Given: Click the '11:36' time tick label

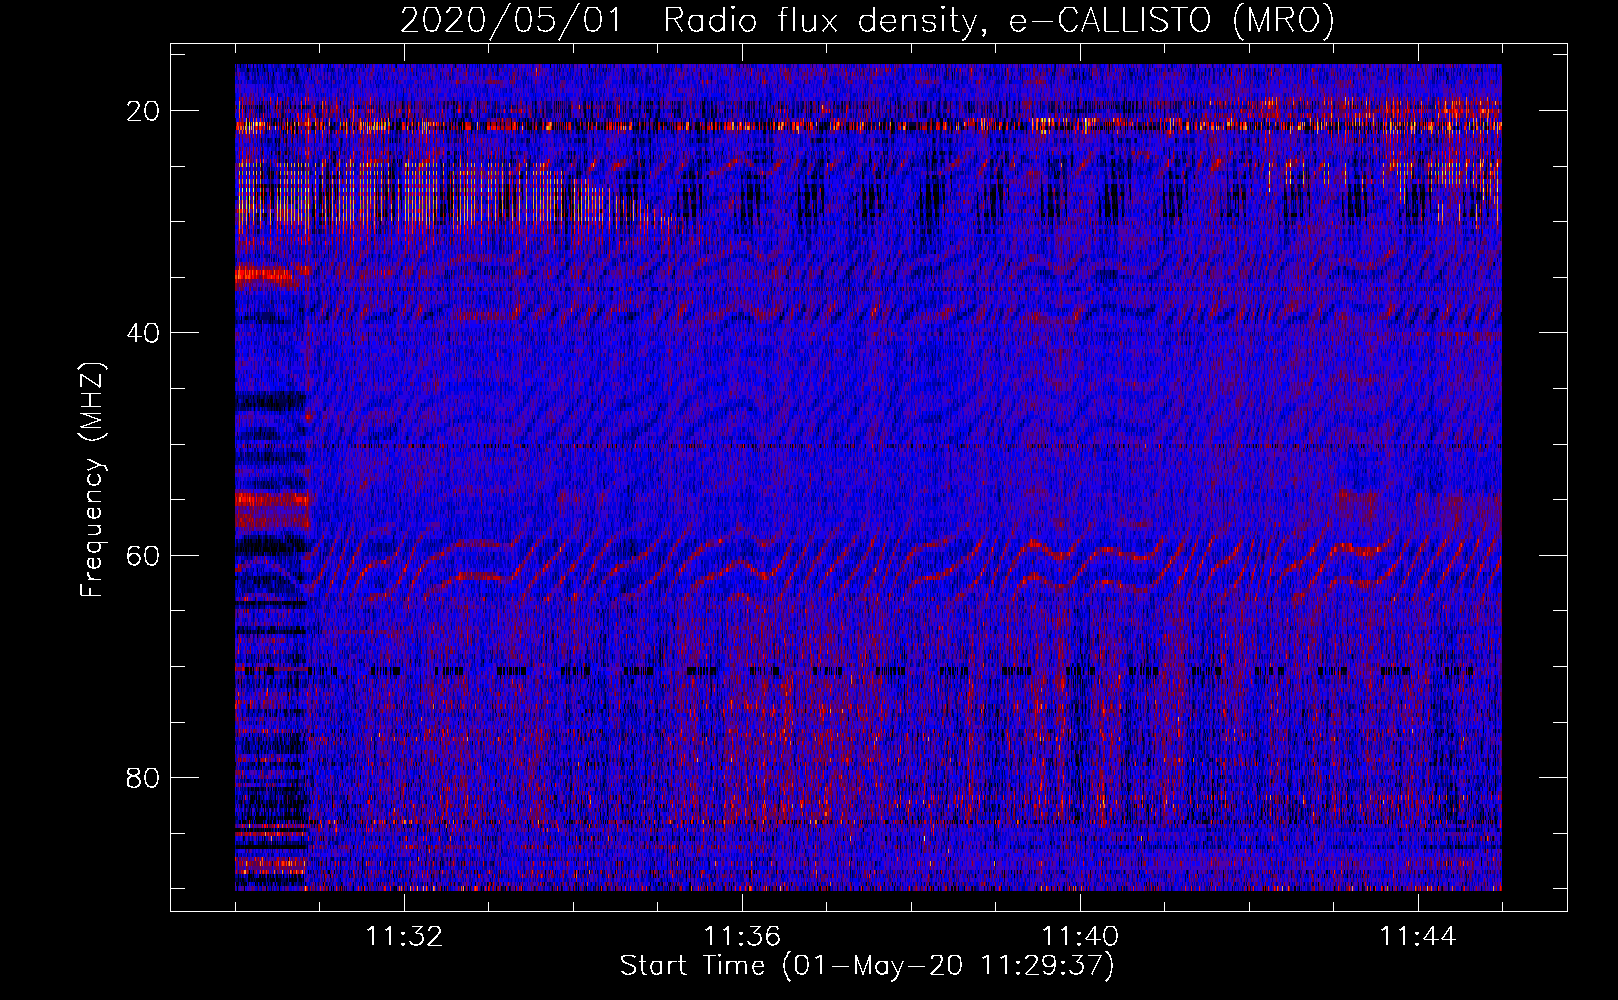Looking at the screenshot, I should (742, 937).
